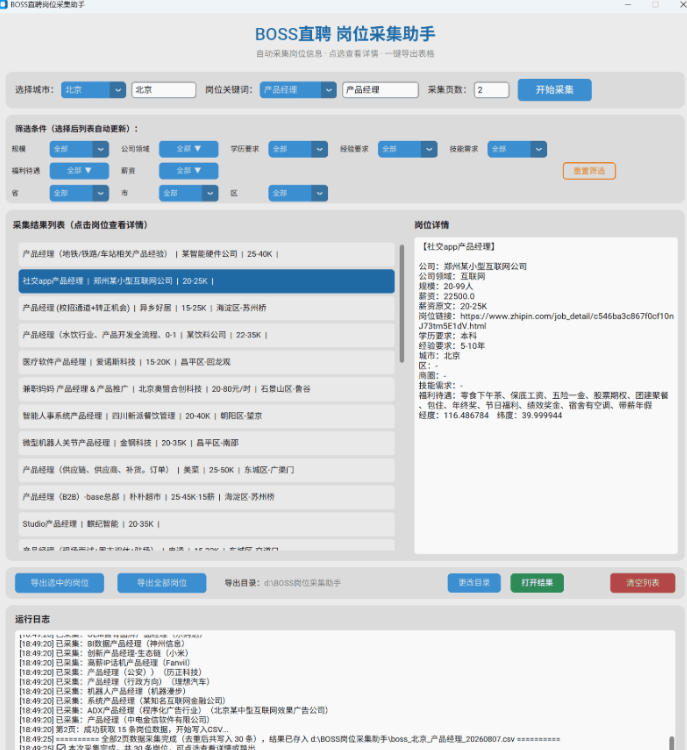Select the 某智能硬件公司 25-40K job row
This screenshot has height=750, width=687.
206,254
